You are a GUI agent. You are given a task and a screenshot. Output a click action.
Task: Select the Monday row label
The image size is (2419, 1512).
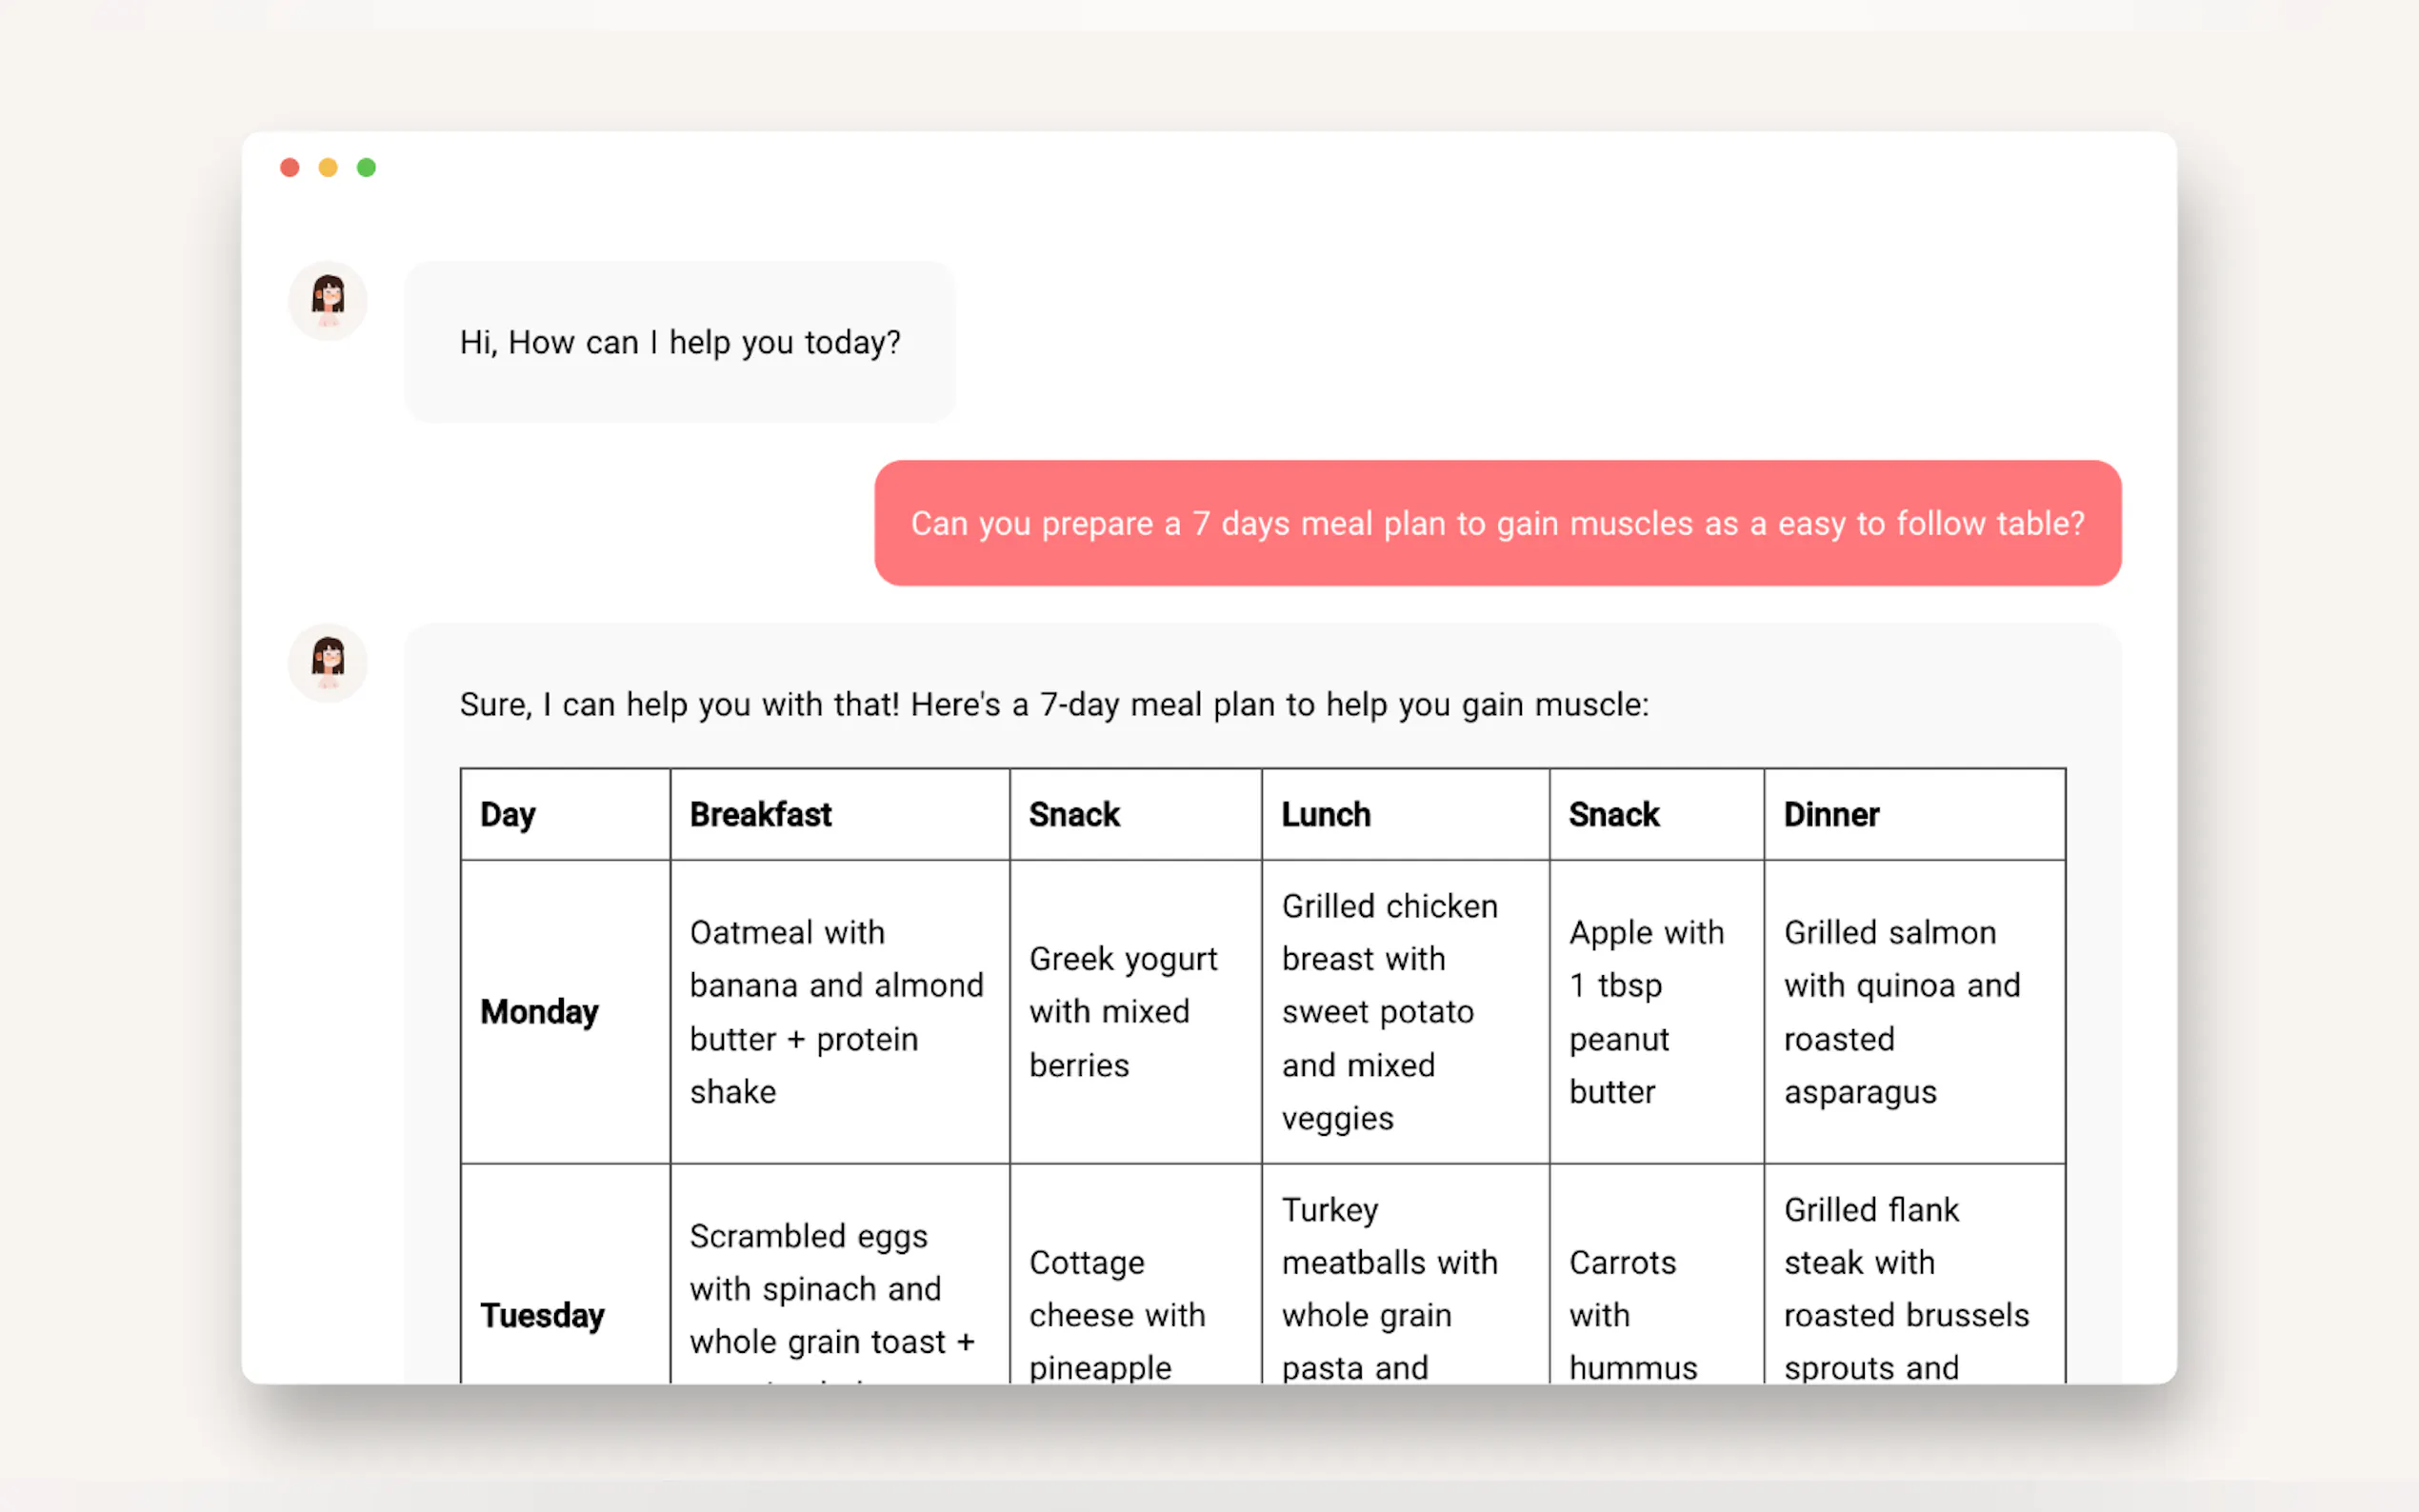(x=540, y=1011)
